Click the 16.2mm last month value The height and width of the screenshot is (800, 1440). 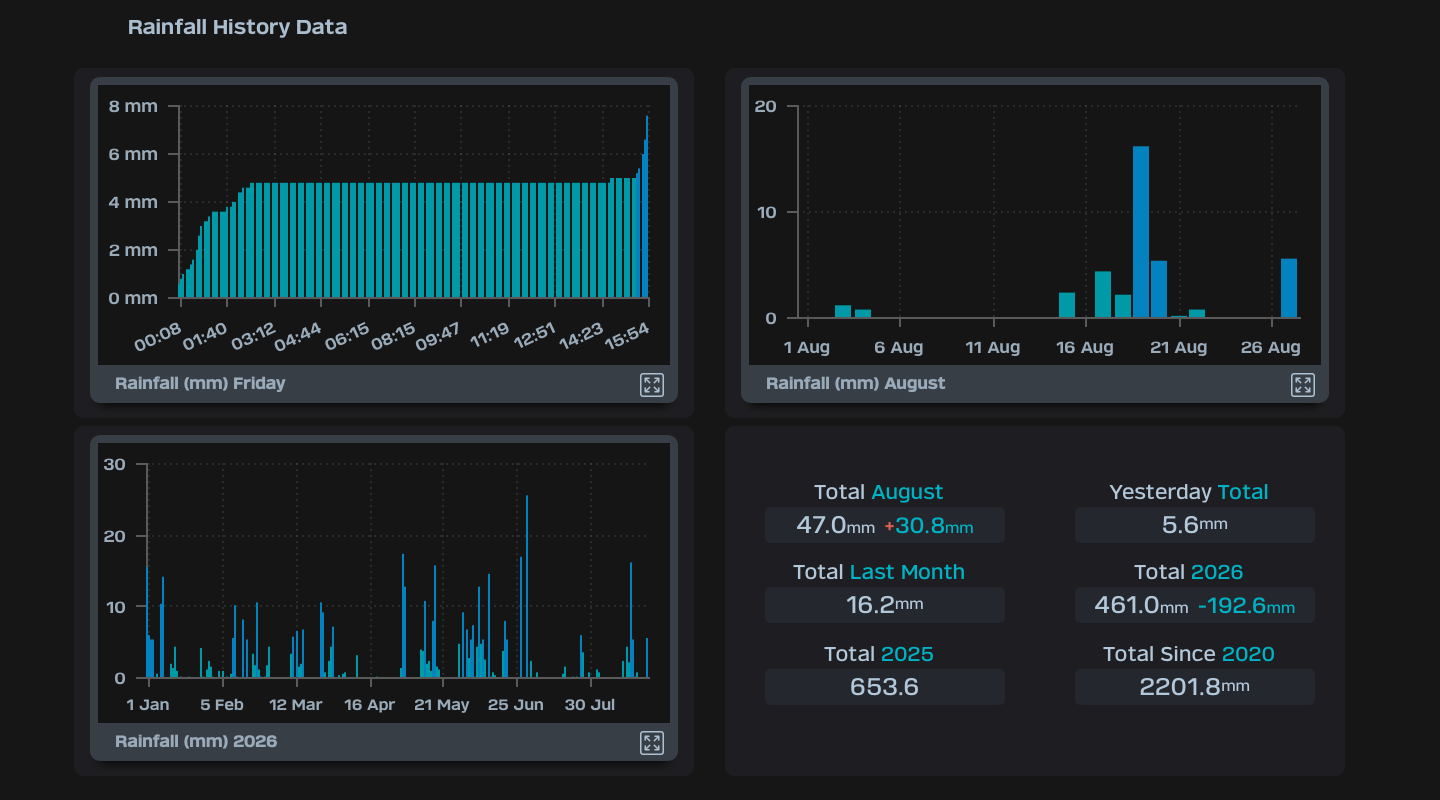884,605
